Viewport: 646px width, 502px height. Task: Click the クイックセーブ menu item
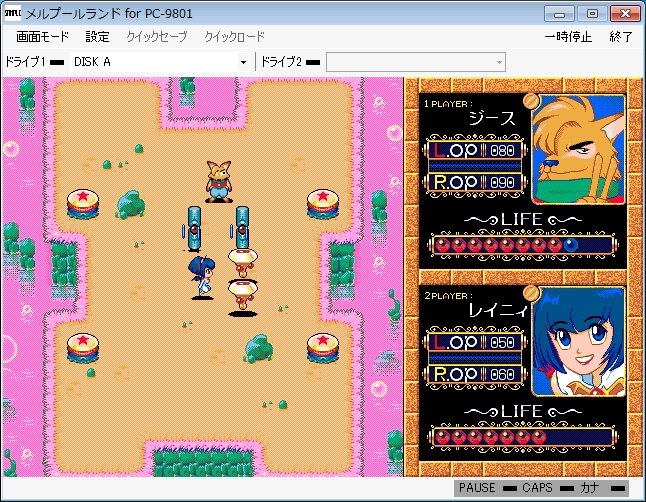click(157, 37)
